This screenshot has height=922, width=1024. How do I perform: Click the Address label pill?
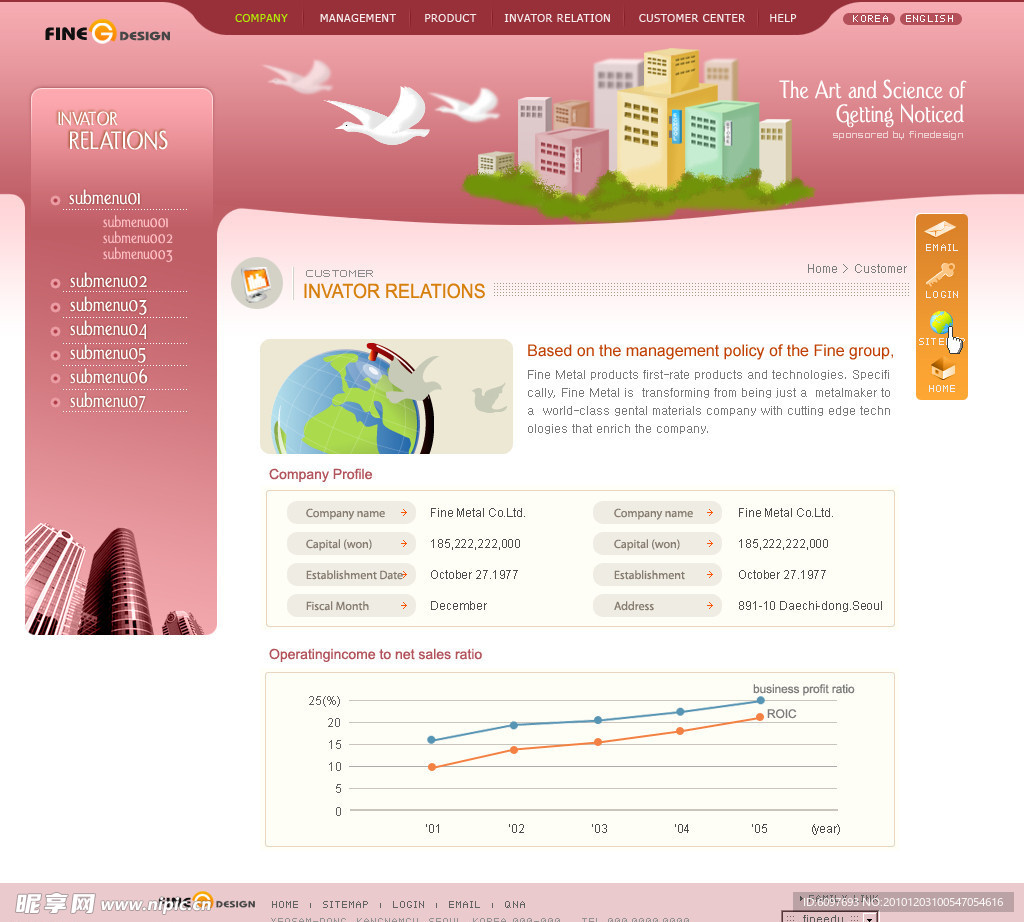[658, 605]
